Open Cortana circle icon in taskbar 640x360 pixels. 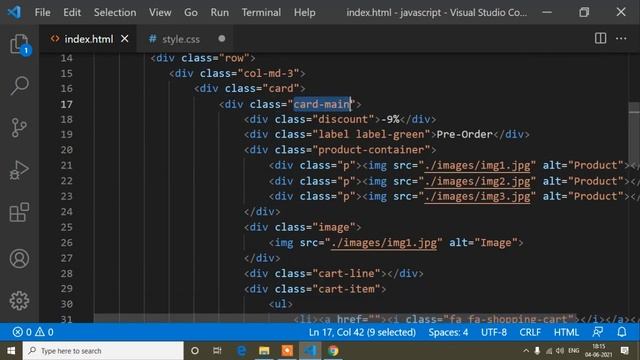pos(195,351)
